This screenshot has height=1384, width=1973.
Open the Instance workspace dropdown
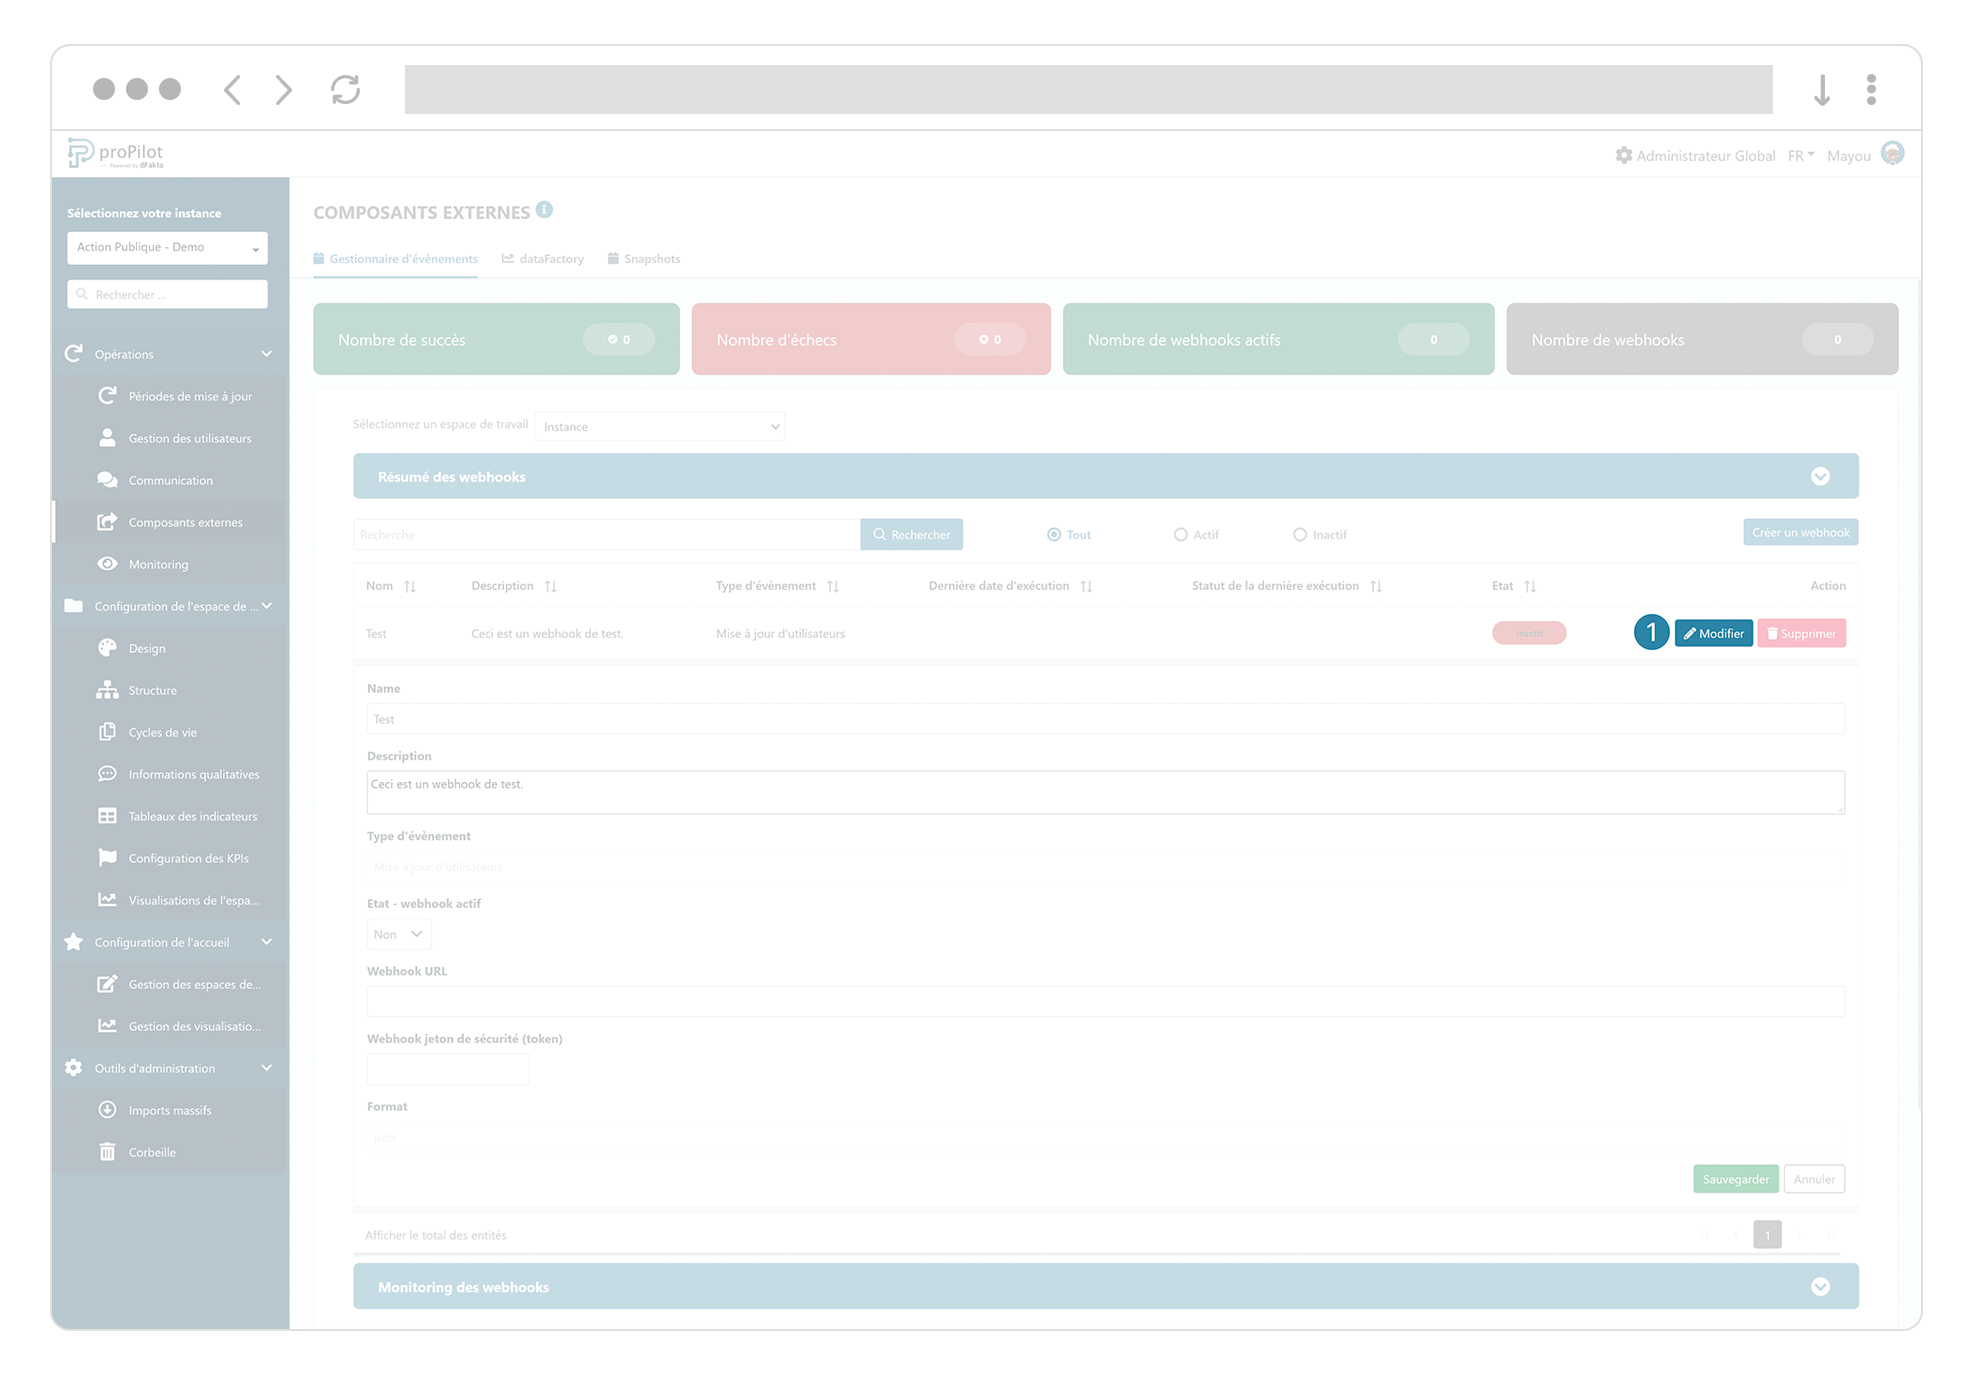coord(659,426)
